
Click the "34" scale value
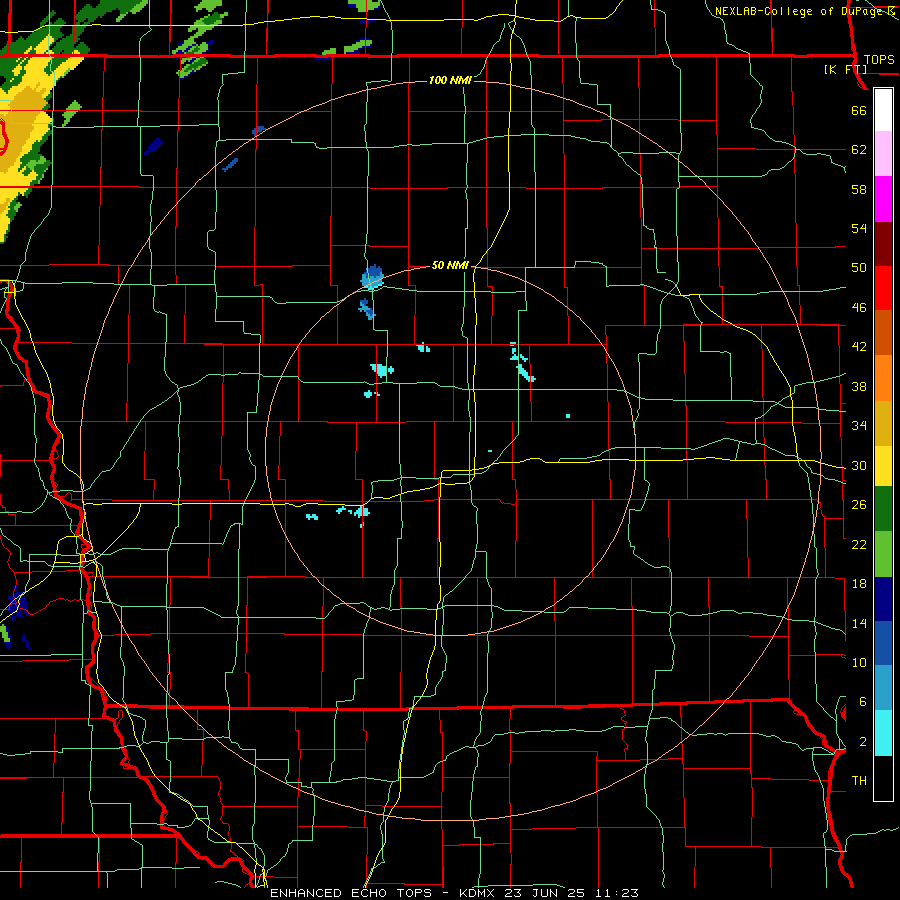tap(859, 426)
